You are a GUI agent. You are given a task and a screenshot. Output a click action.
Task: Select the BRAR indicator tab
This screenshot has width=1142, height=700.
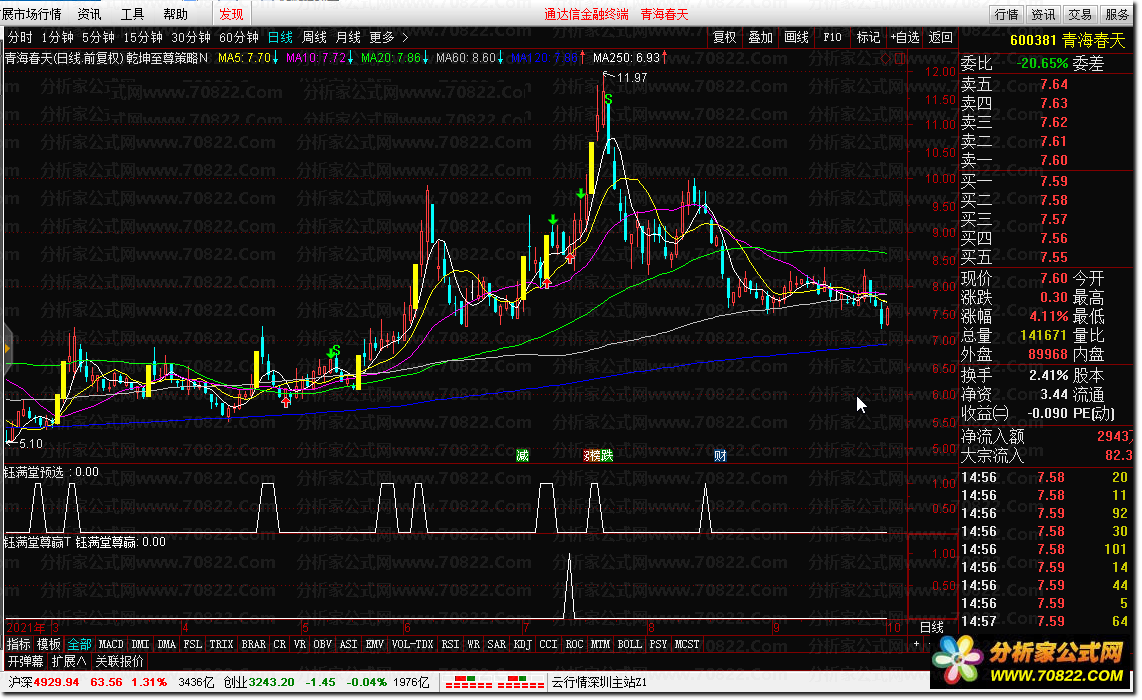(253, 644)
